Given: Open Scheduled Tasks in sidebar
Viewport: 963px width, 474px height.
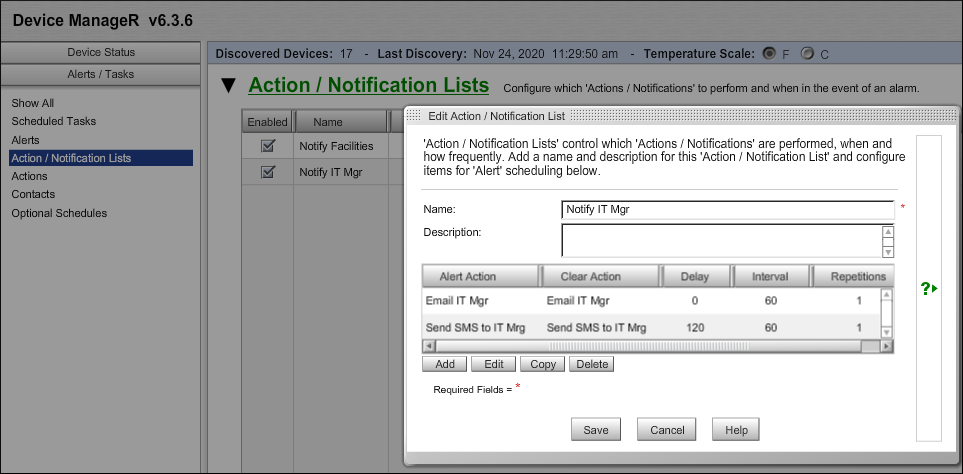Looking at the screenshot, I should 54,121.
